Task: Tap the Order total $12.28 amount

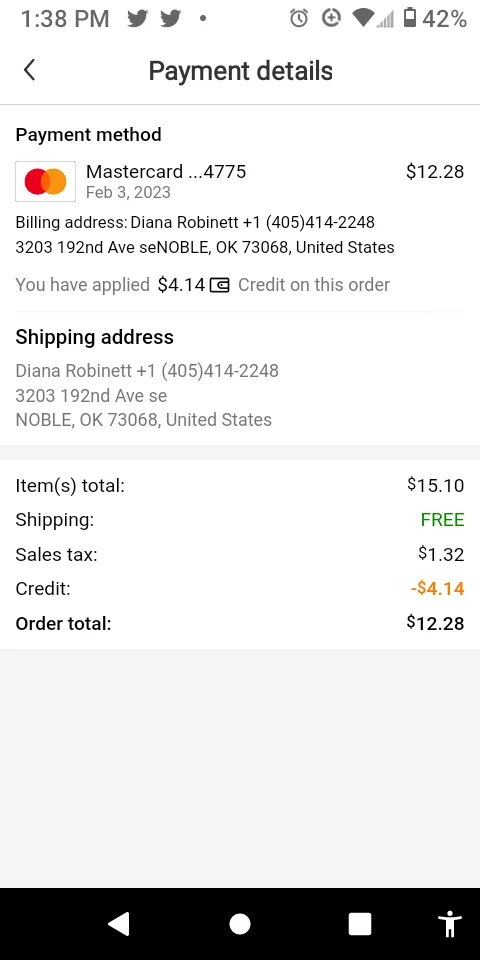Action: [435, 623]
